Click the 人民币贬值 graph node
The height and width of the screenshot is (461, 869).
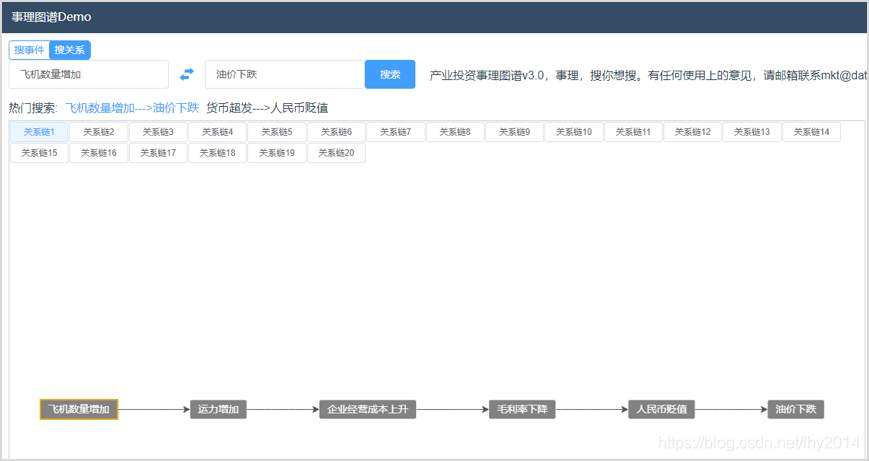(x=662, y=409)
